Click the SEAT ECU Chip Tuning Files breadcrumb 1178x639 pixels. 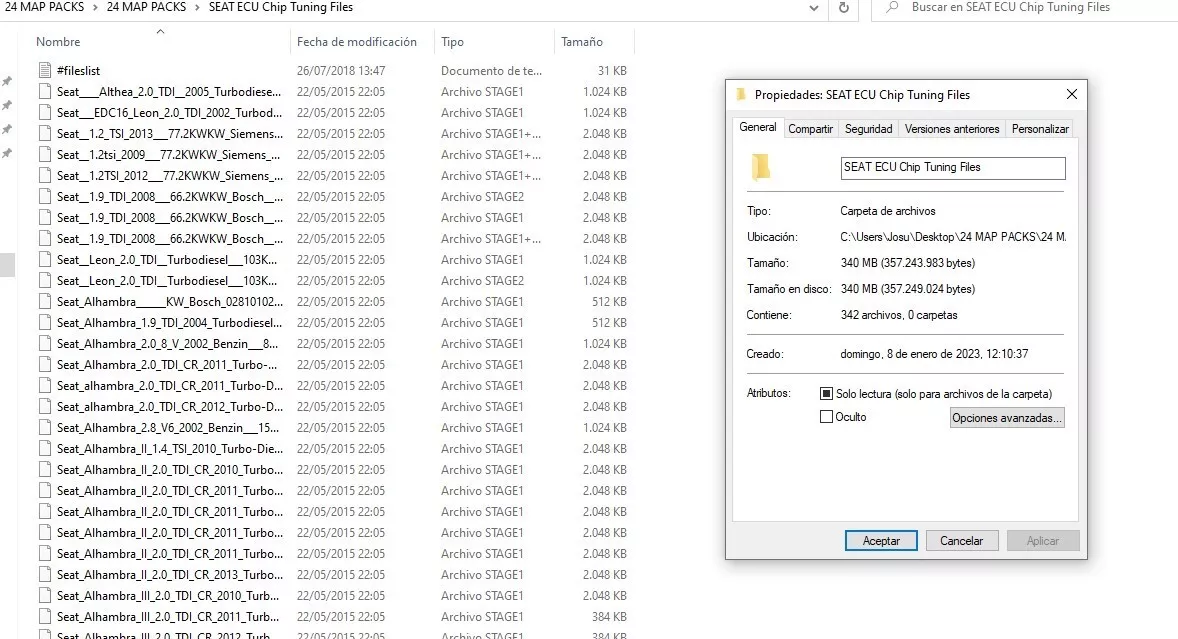[281, 8]
